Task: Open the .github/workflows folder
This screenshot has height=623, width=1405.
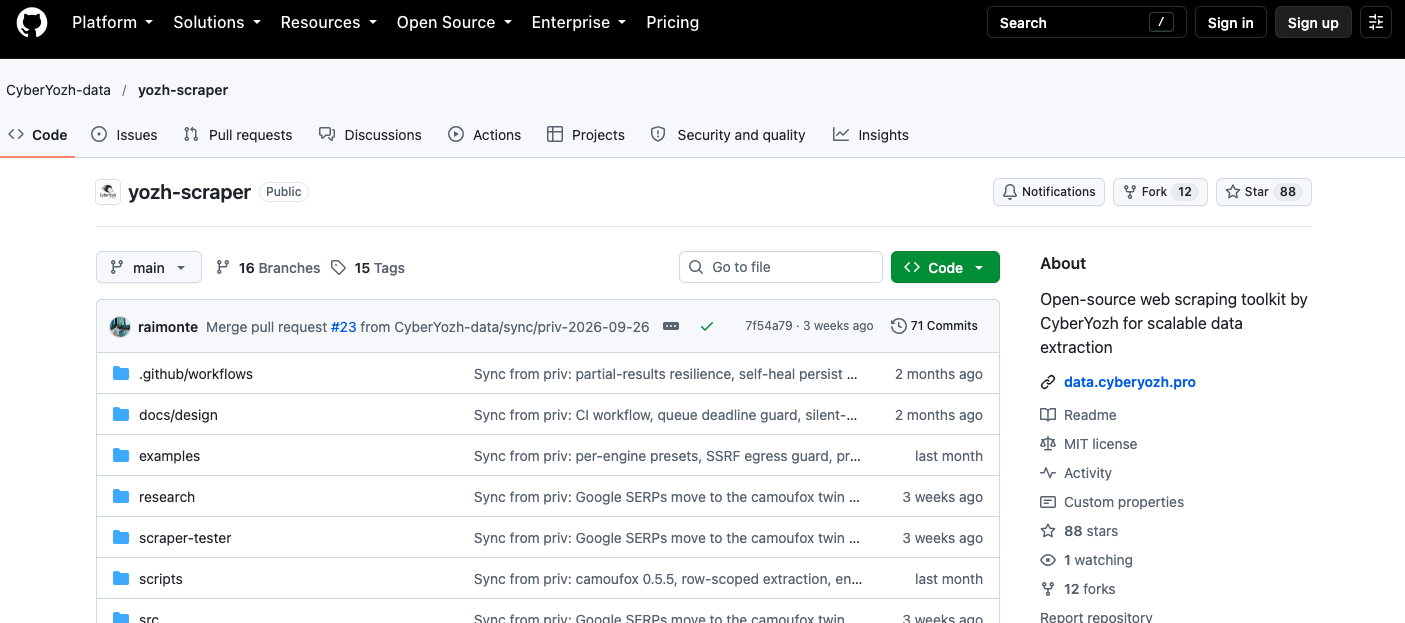Action: coord(196,374)
